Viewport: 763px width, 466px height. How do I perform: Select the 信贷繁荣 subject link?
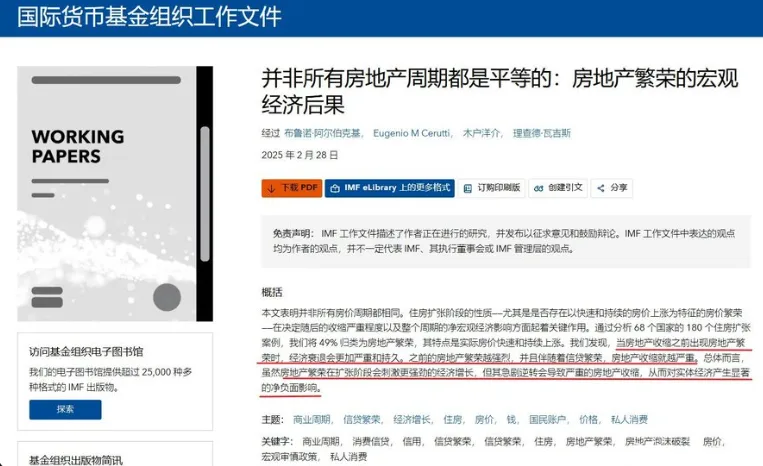point(362,419)
